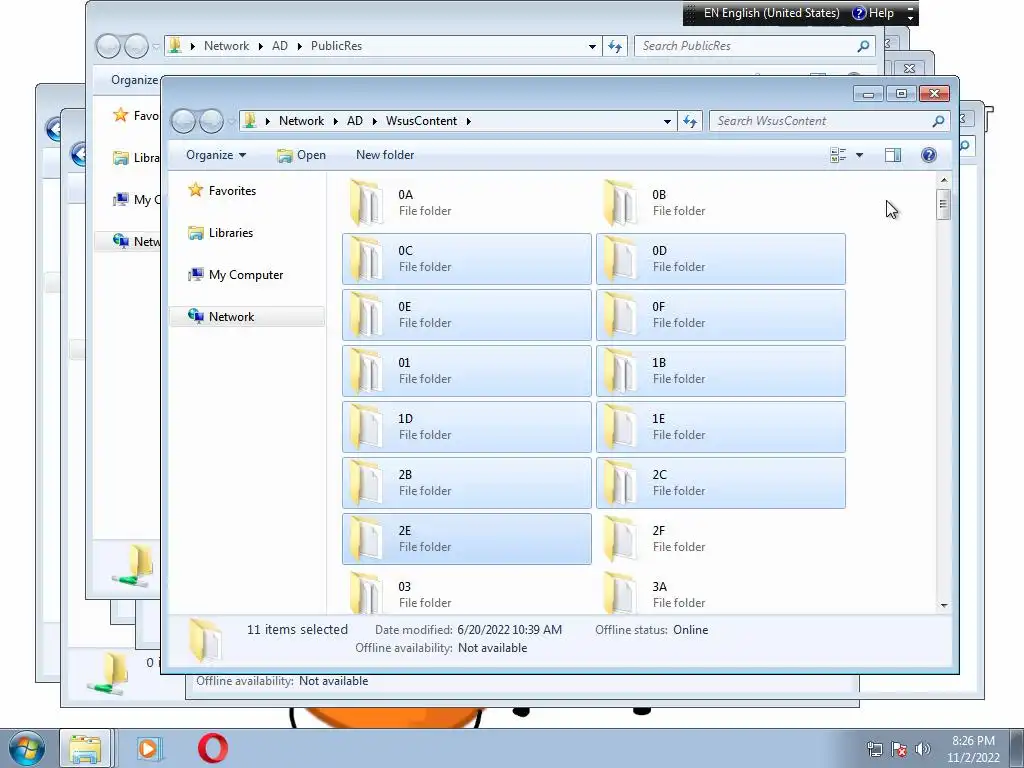Screen dimensions: 1024x768
Task: Click the 1D folder icon
Action: click(366, 427)
